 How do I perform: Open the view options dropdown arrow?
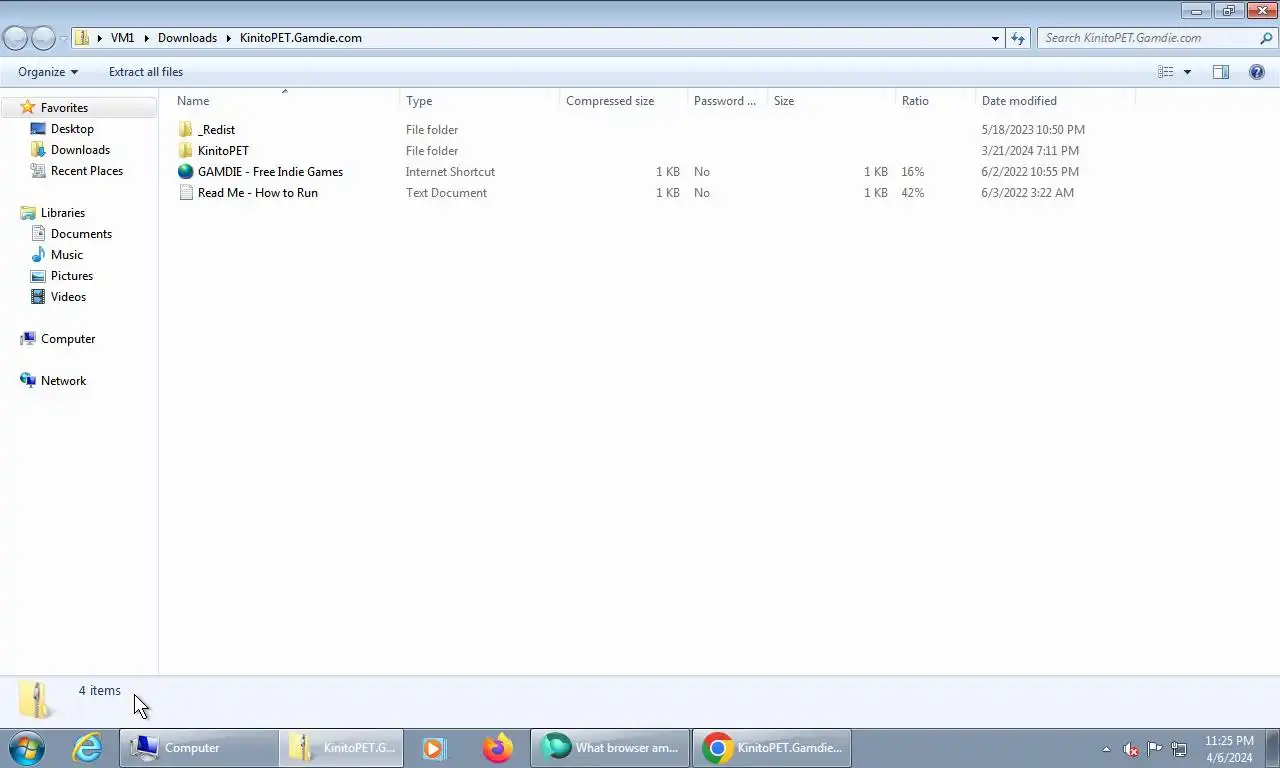click(1187, 72)
